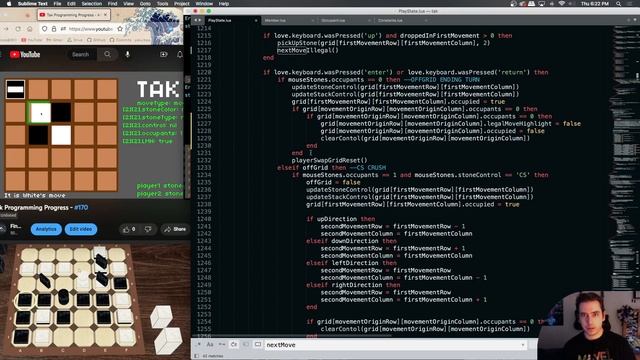This screenshot has height=360, width=640.
Task: Click the padlock site security icon
Action: click(x=53, y=29)
